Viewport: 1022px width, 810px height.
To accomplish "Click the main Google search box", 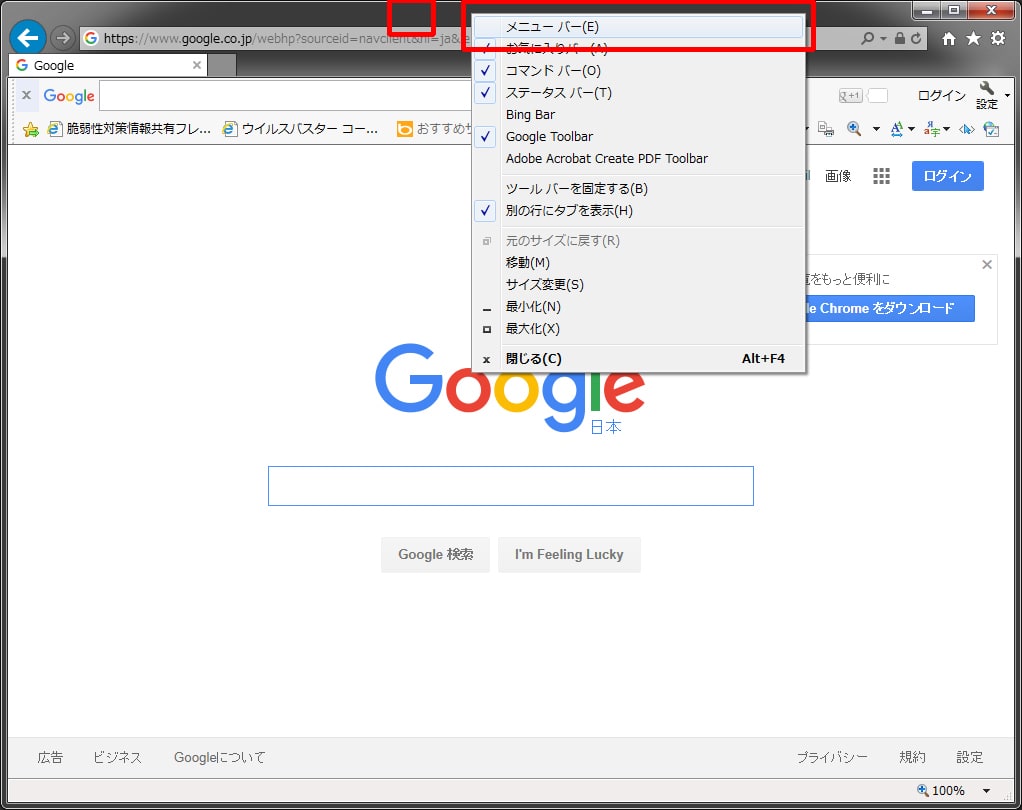I will pyautogui.click(x=511, y=486).
